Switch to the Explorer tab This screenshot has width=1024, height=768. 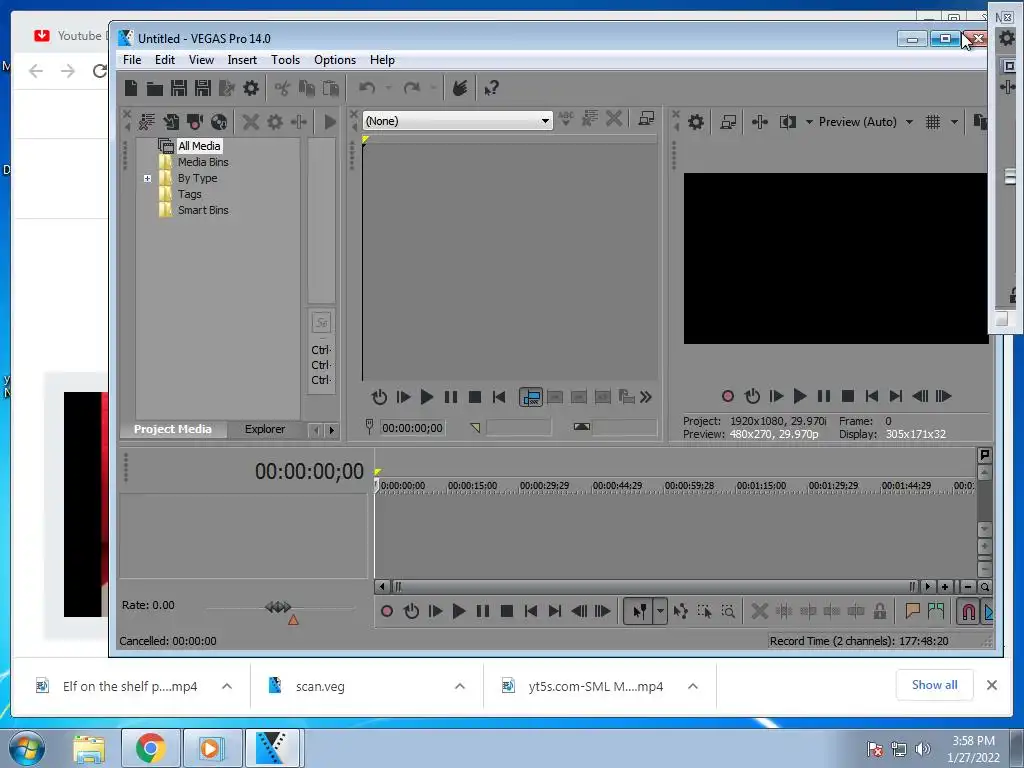pos(264,429)
